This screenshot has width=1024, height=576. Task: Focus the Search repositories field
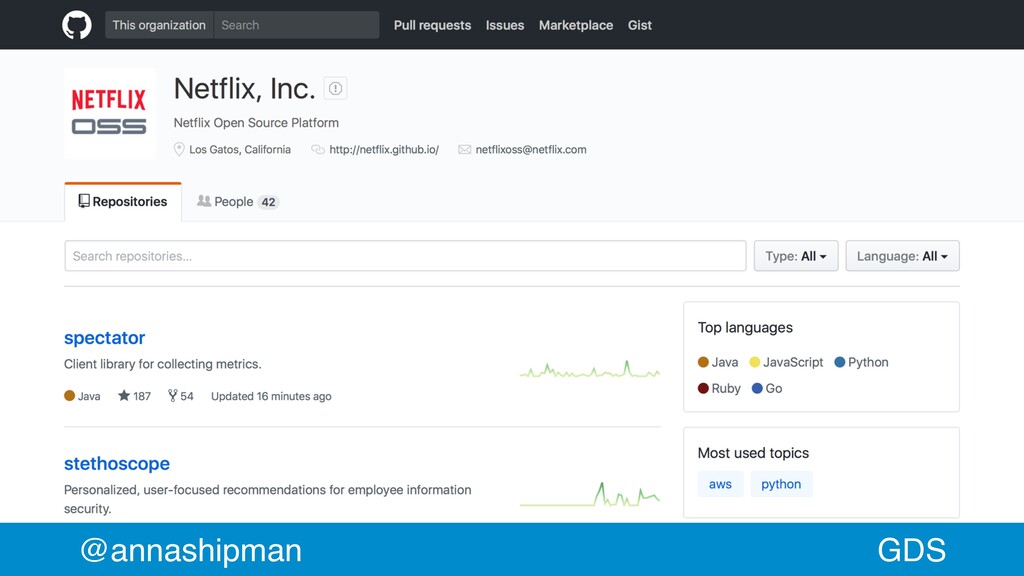pyautogui.click(x=405, y=256)
